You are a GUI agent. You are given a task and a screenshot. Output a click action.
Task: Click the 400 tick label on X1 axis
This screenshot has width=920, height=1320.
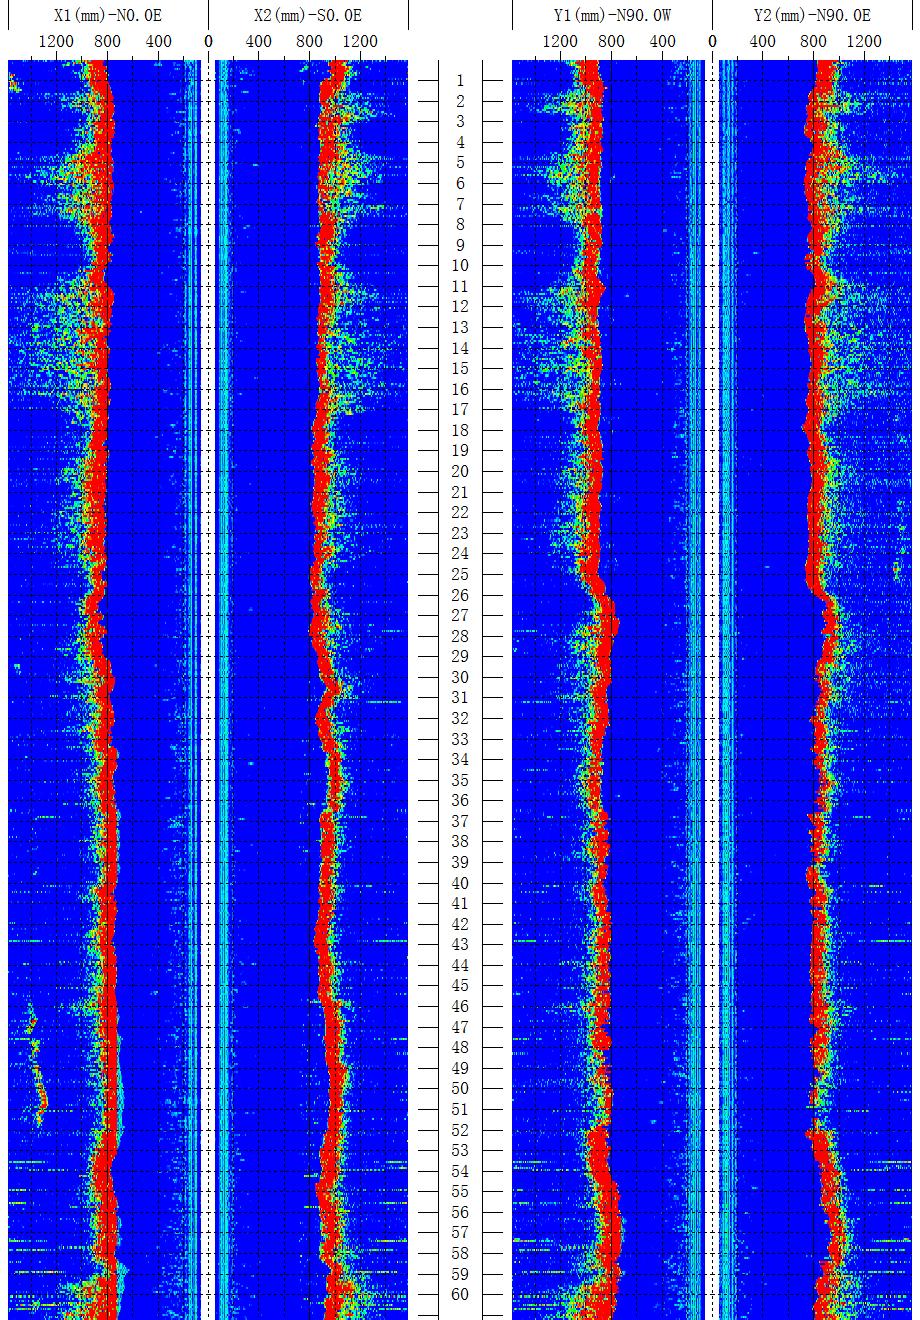[x=158, y=42]
